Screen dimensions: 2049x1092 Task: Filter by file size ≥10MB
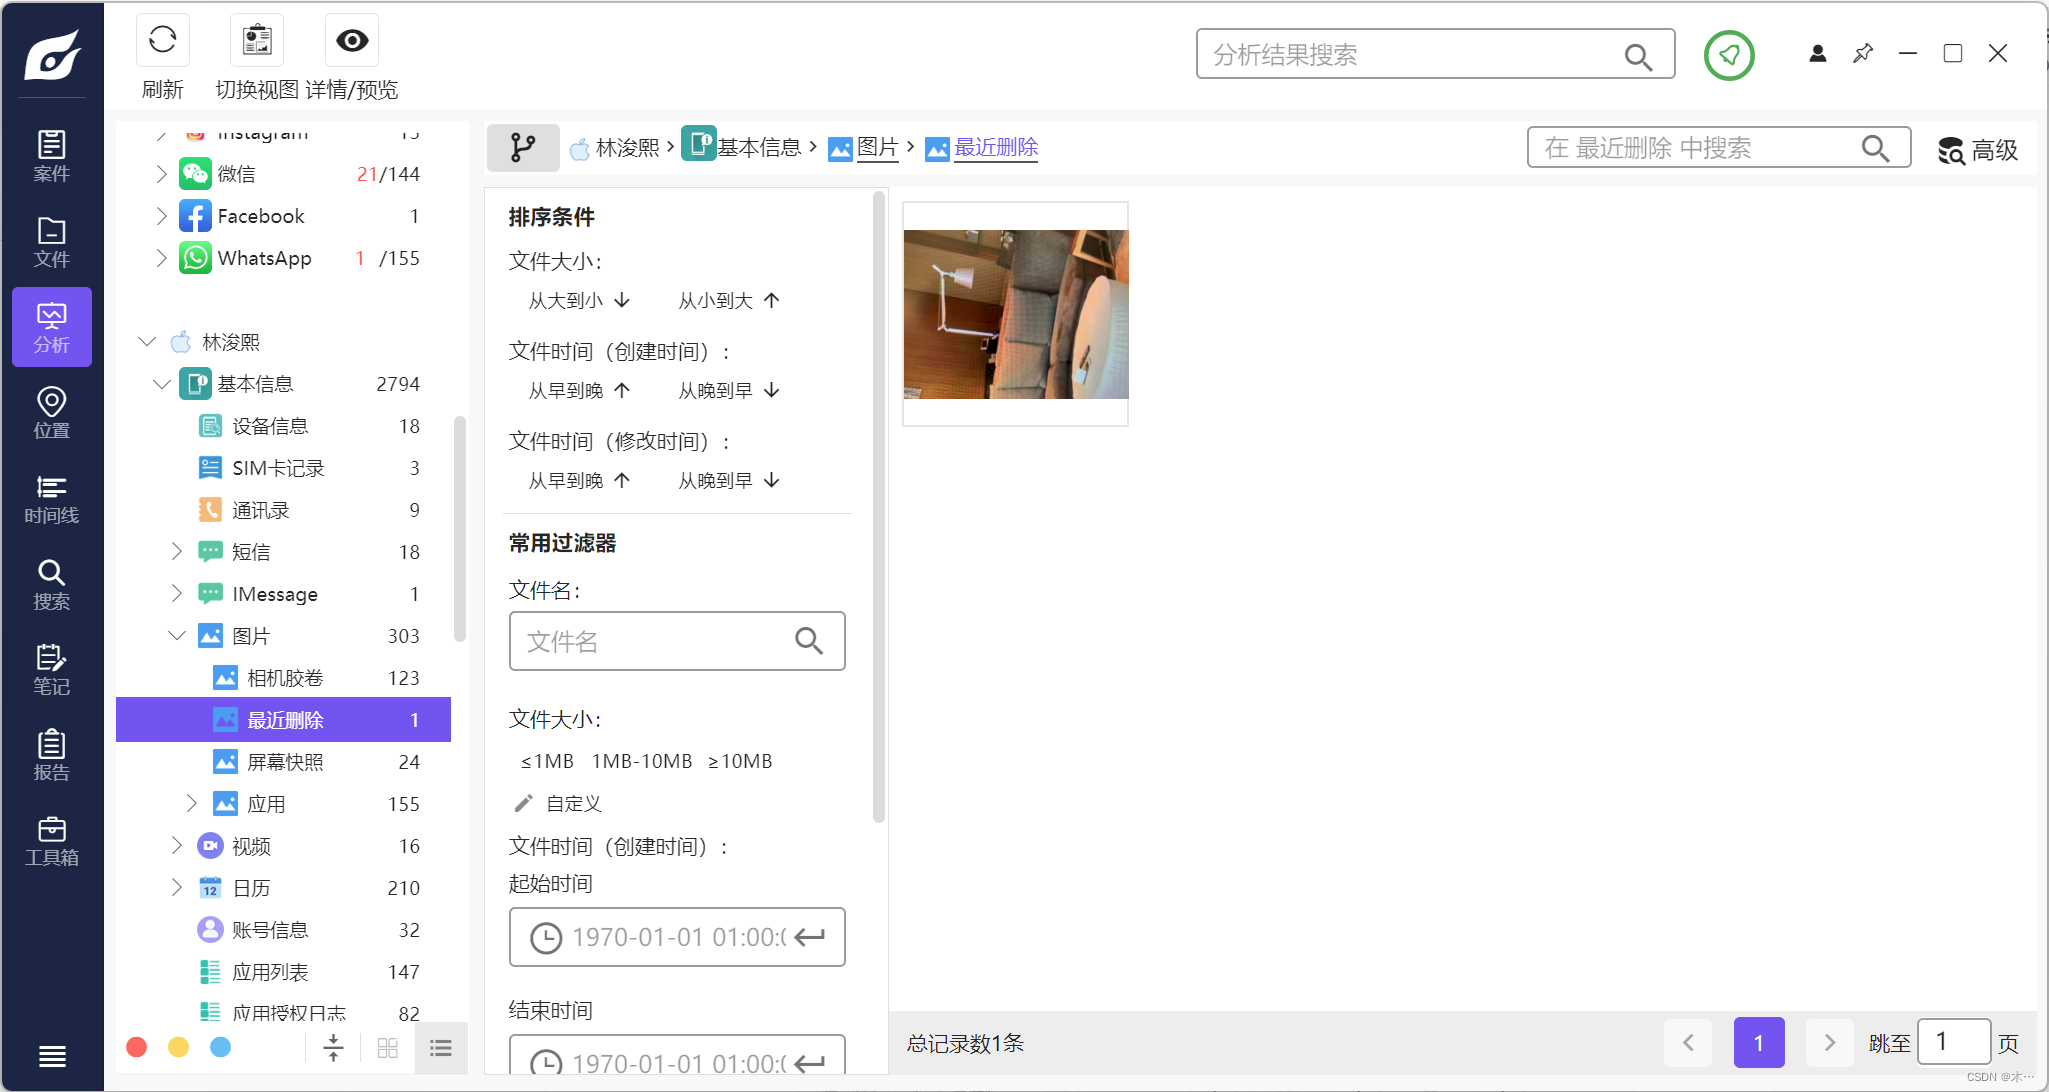click(x=740, y=762)
